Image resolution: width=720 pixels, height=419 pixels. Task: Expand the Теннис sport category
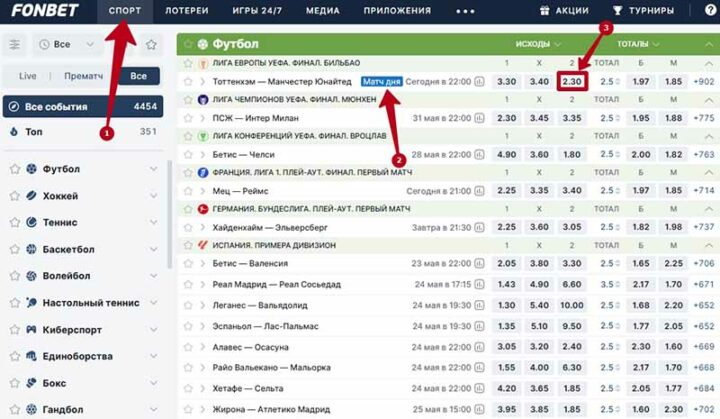pyautogui.click(x=153, y=223)
